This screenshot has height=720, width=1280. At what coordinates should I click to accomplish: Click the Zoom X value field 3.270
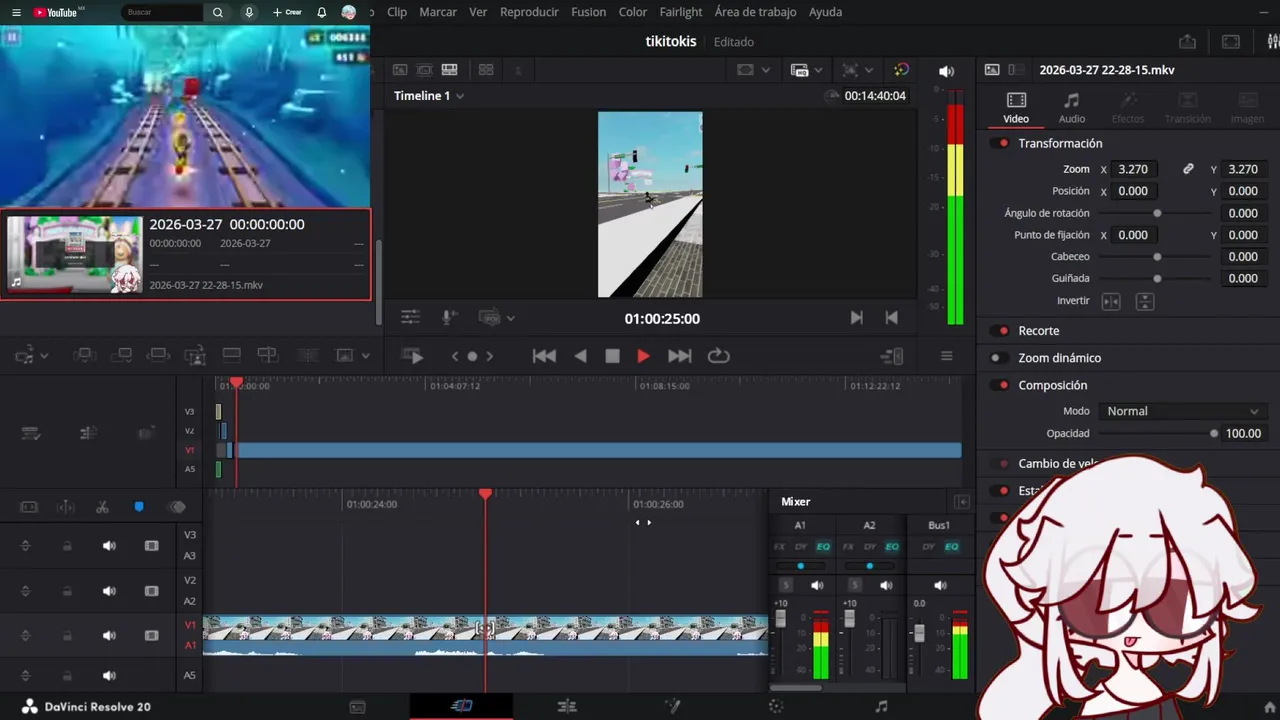click(1133, 169)
